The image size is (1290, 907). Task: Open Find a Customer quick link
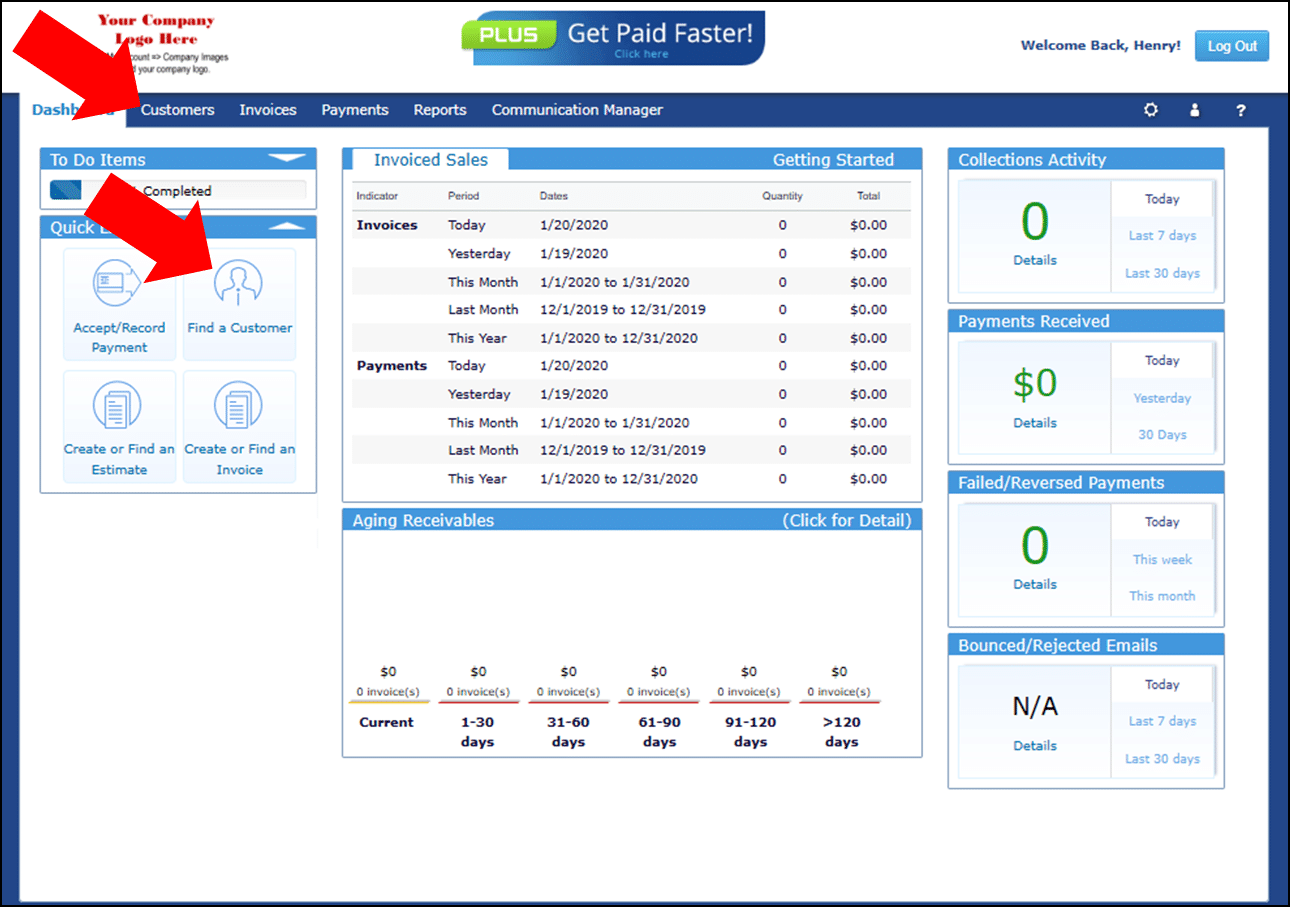[x=240, y=304]
